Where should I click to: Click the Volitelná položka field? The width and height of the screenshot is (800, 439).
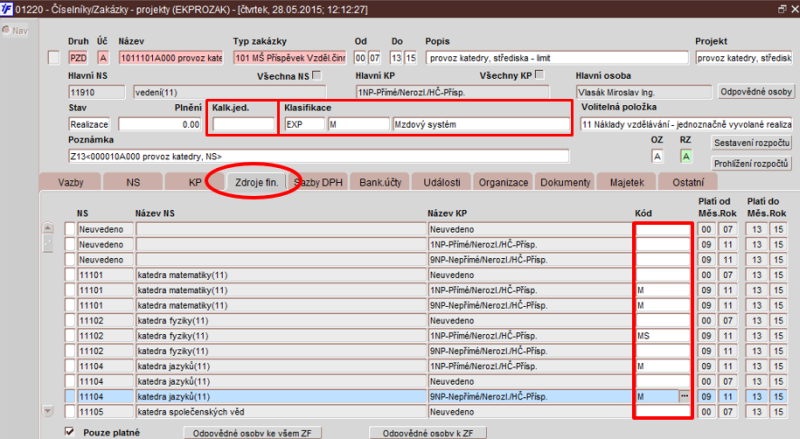click(x=686, y=124)
